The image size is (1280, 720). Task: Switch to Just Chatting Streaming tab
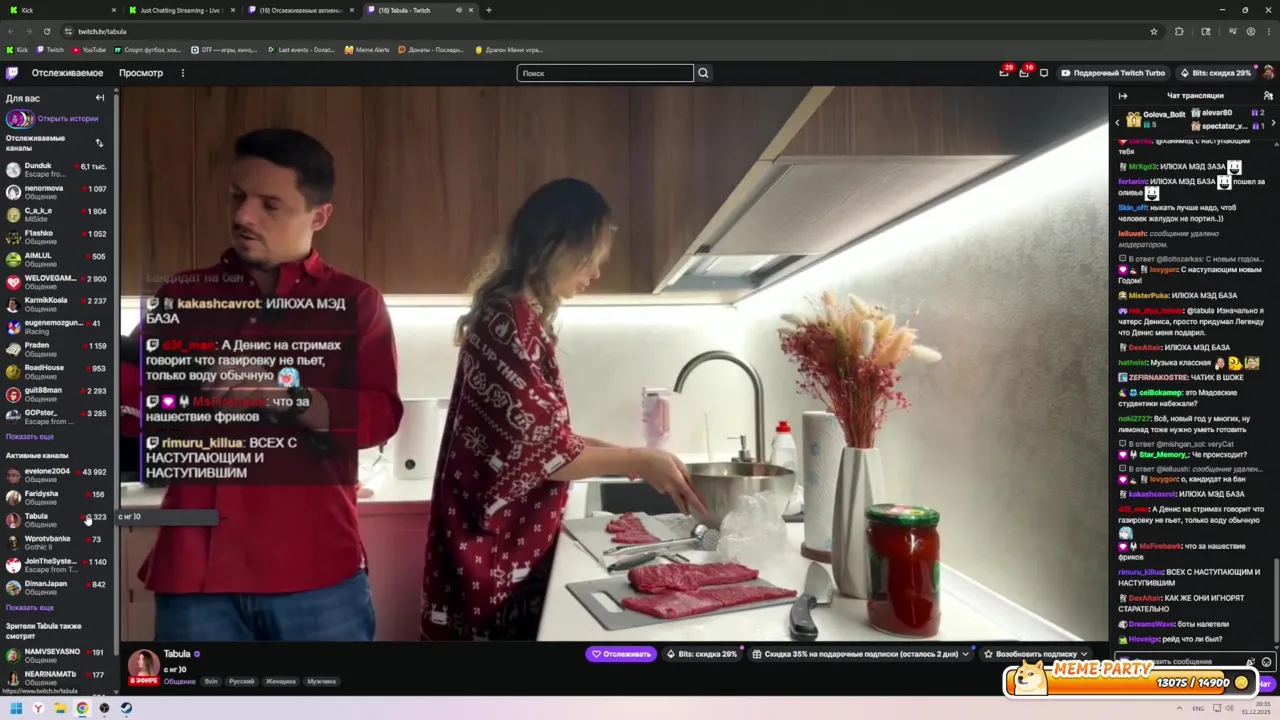(180, 10)
